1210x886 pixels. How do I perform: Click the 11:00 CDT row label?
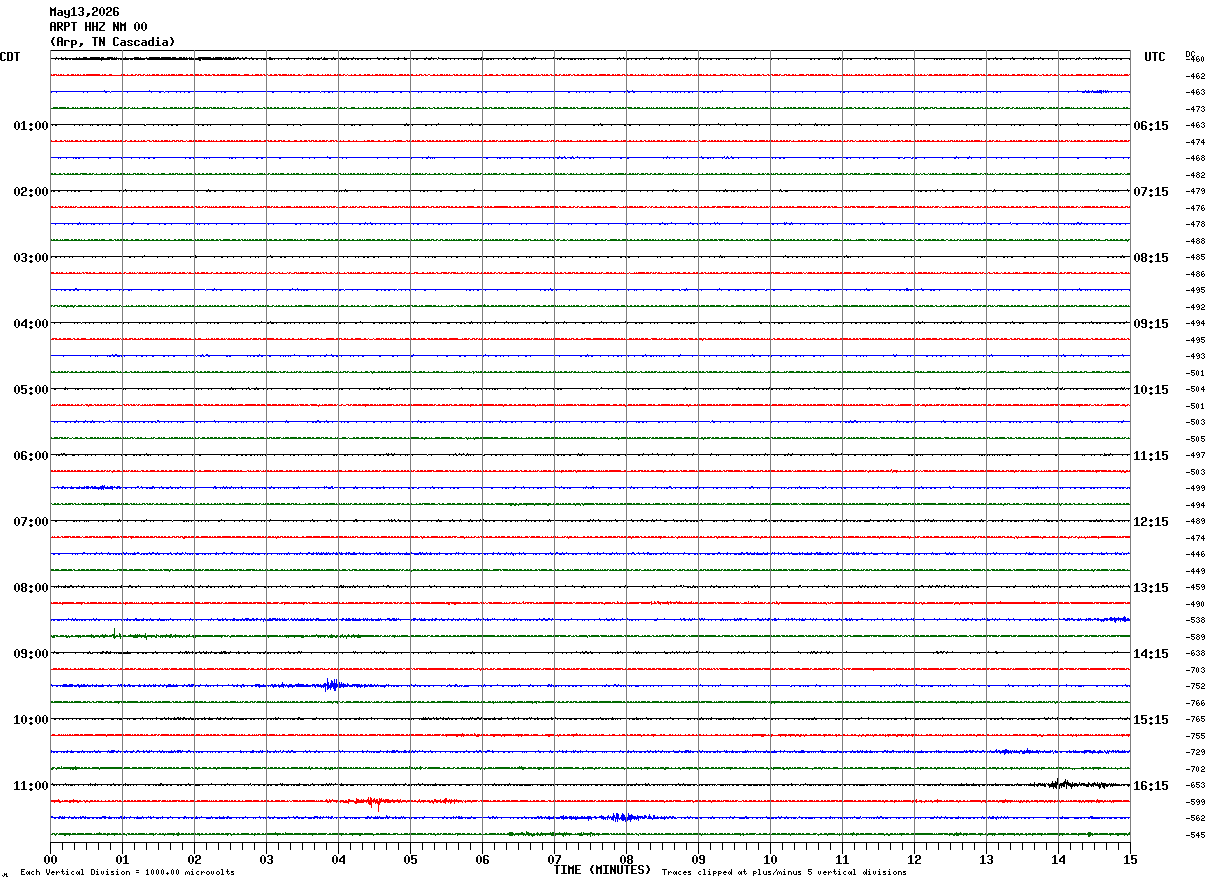(31, 786)
